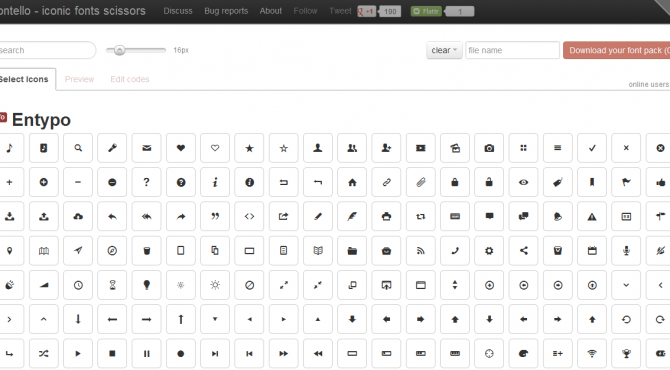Click the Follow link
This screenshot has height=370, width=670.
click(305, 11)
